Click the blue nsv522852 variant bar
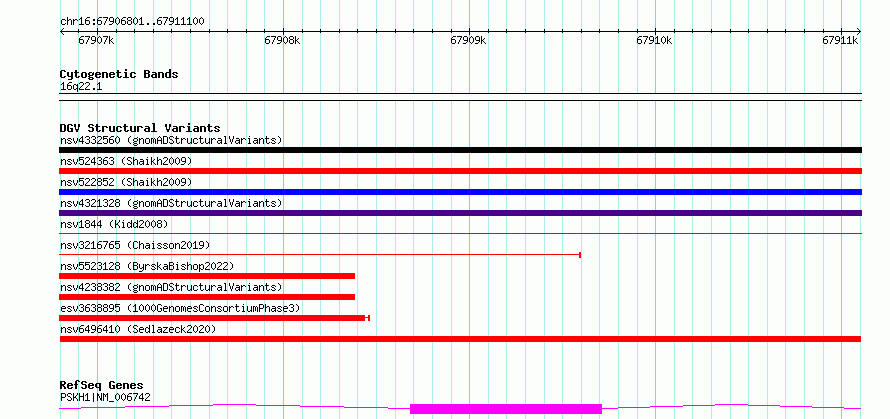Viewport: 890px width, 419px height. click(460, 192)
